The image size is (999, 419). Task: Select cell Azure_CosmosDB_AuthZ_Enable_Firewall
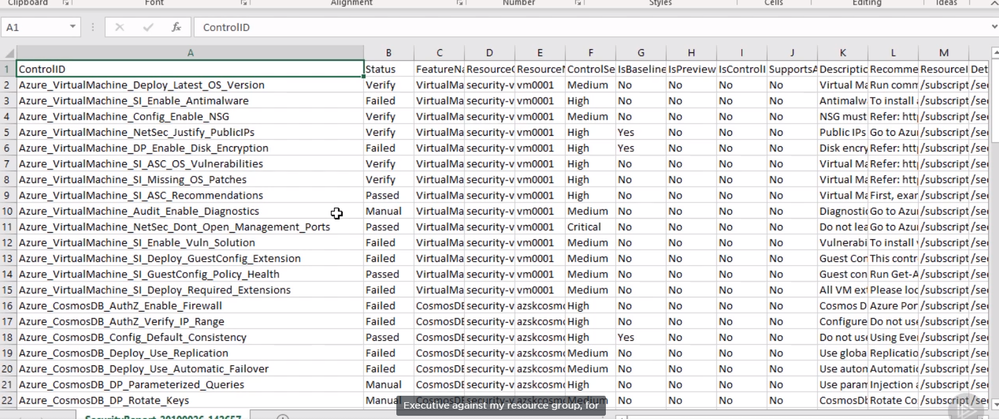pyautogui.click(x=190, y=306)
